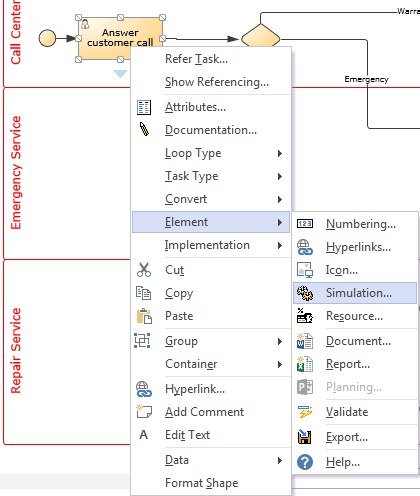Select Add Comment menu item
420x496 pixels.
pyautogui.click(x=211, y=412)
